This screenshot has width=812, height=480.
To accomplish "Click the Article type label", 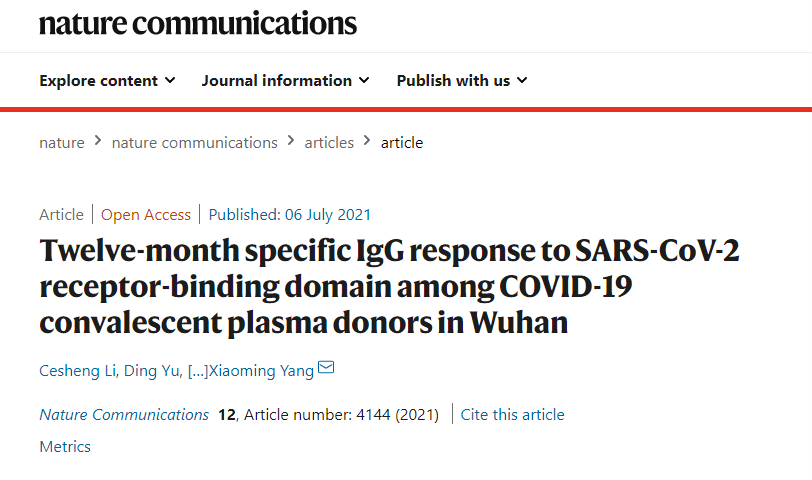I will (x=61, y=215).
